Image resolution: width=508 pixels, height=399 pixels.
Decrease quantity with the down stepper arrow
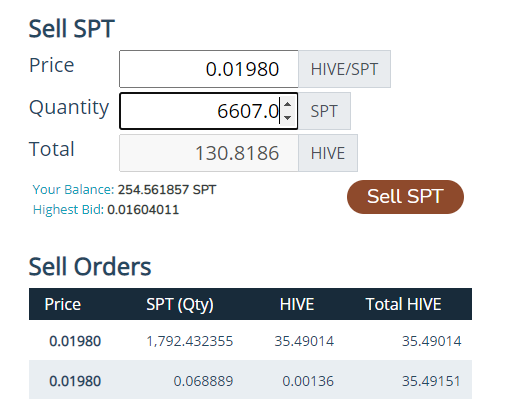[x=287, y=117]
